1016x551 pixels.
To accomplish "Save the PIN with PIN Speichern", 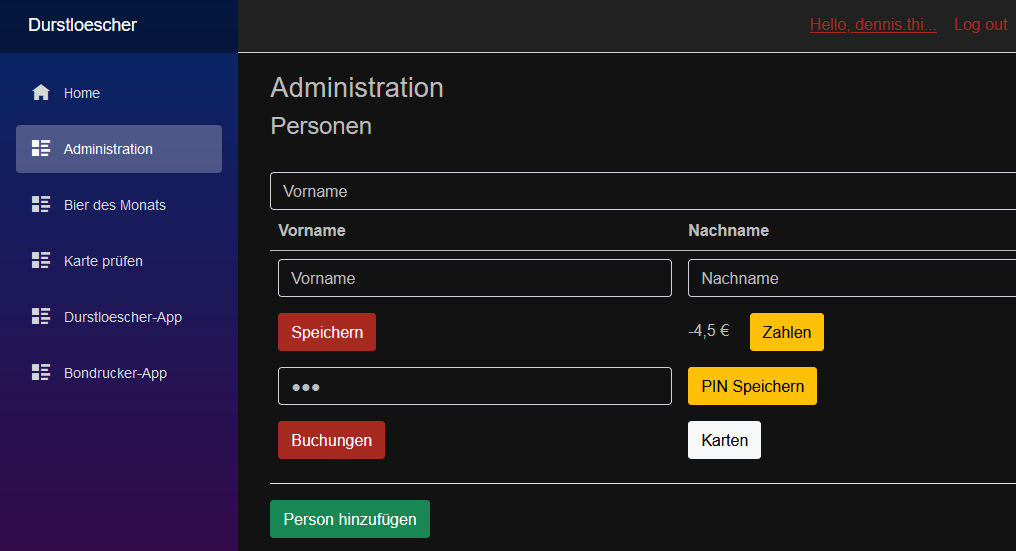I will coord(752,386).
